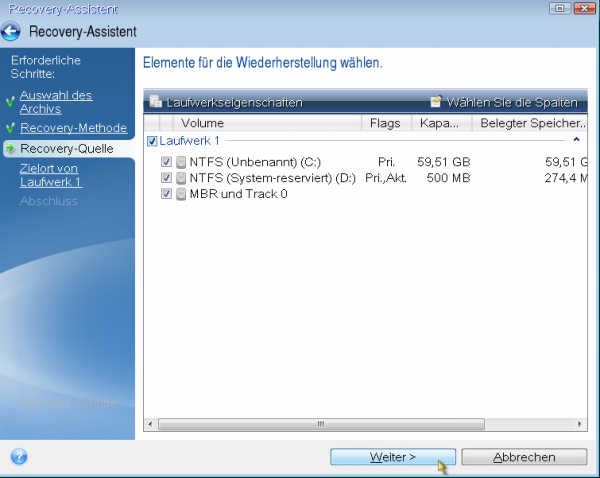Go to the Recovery-Methode step
This screenshot has width=600, height=478.
pos(73,128)
